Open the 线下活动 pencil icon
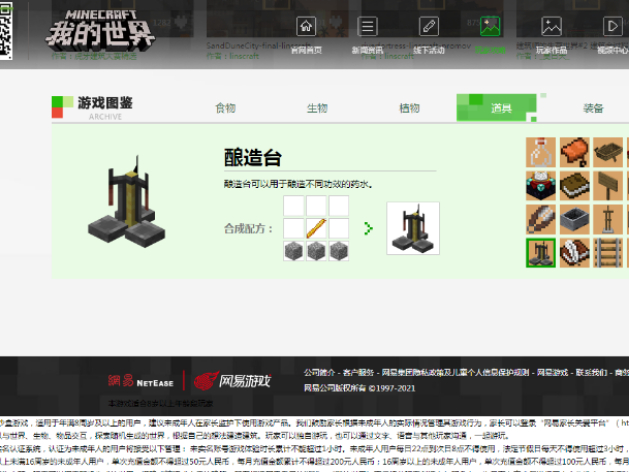The width and height of the screenshot is (629, 472). (429, 26)
